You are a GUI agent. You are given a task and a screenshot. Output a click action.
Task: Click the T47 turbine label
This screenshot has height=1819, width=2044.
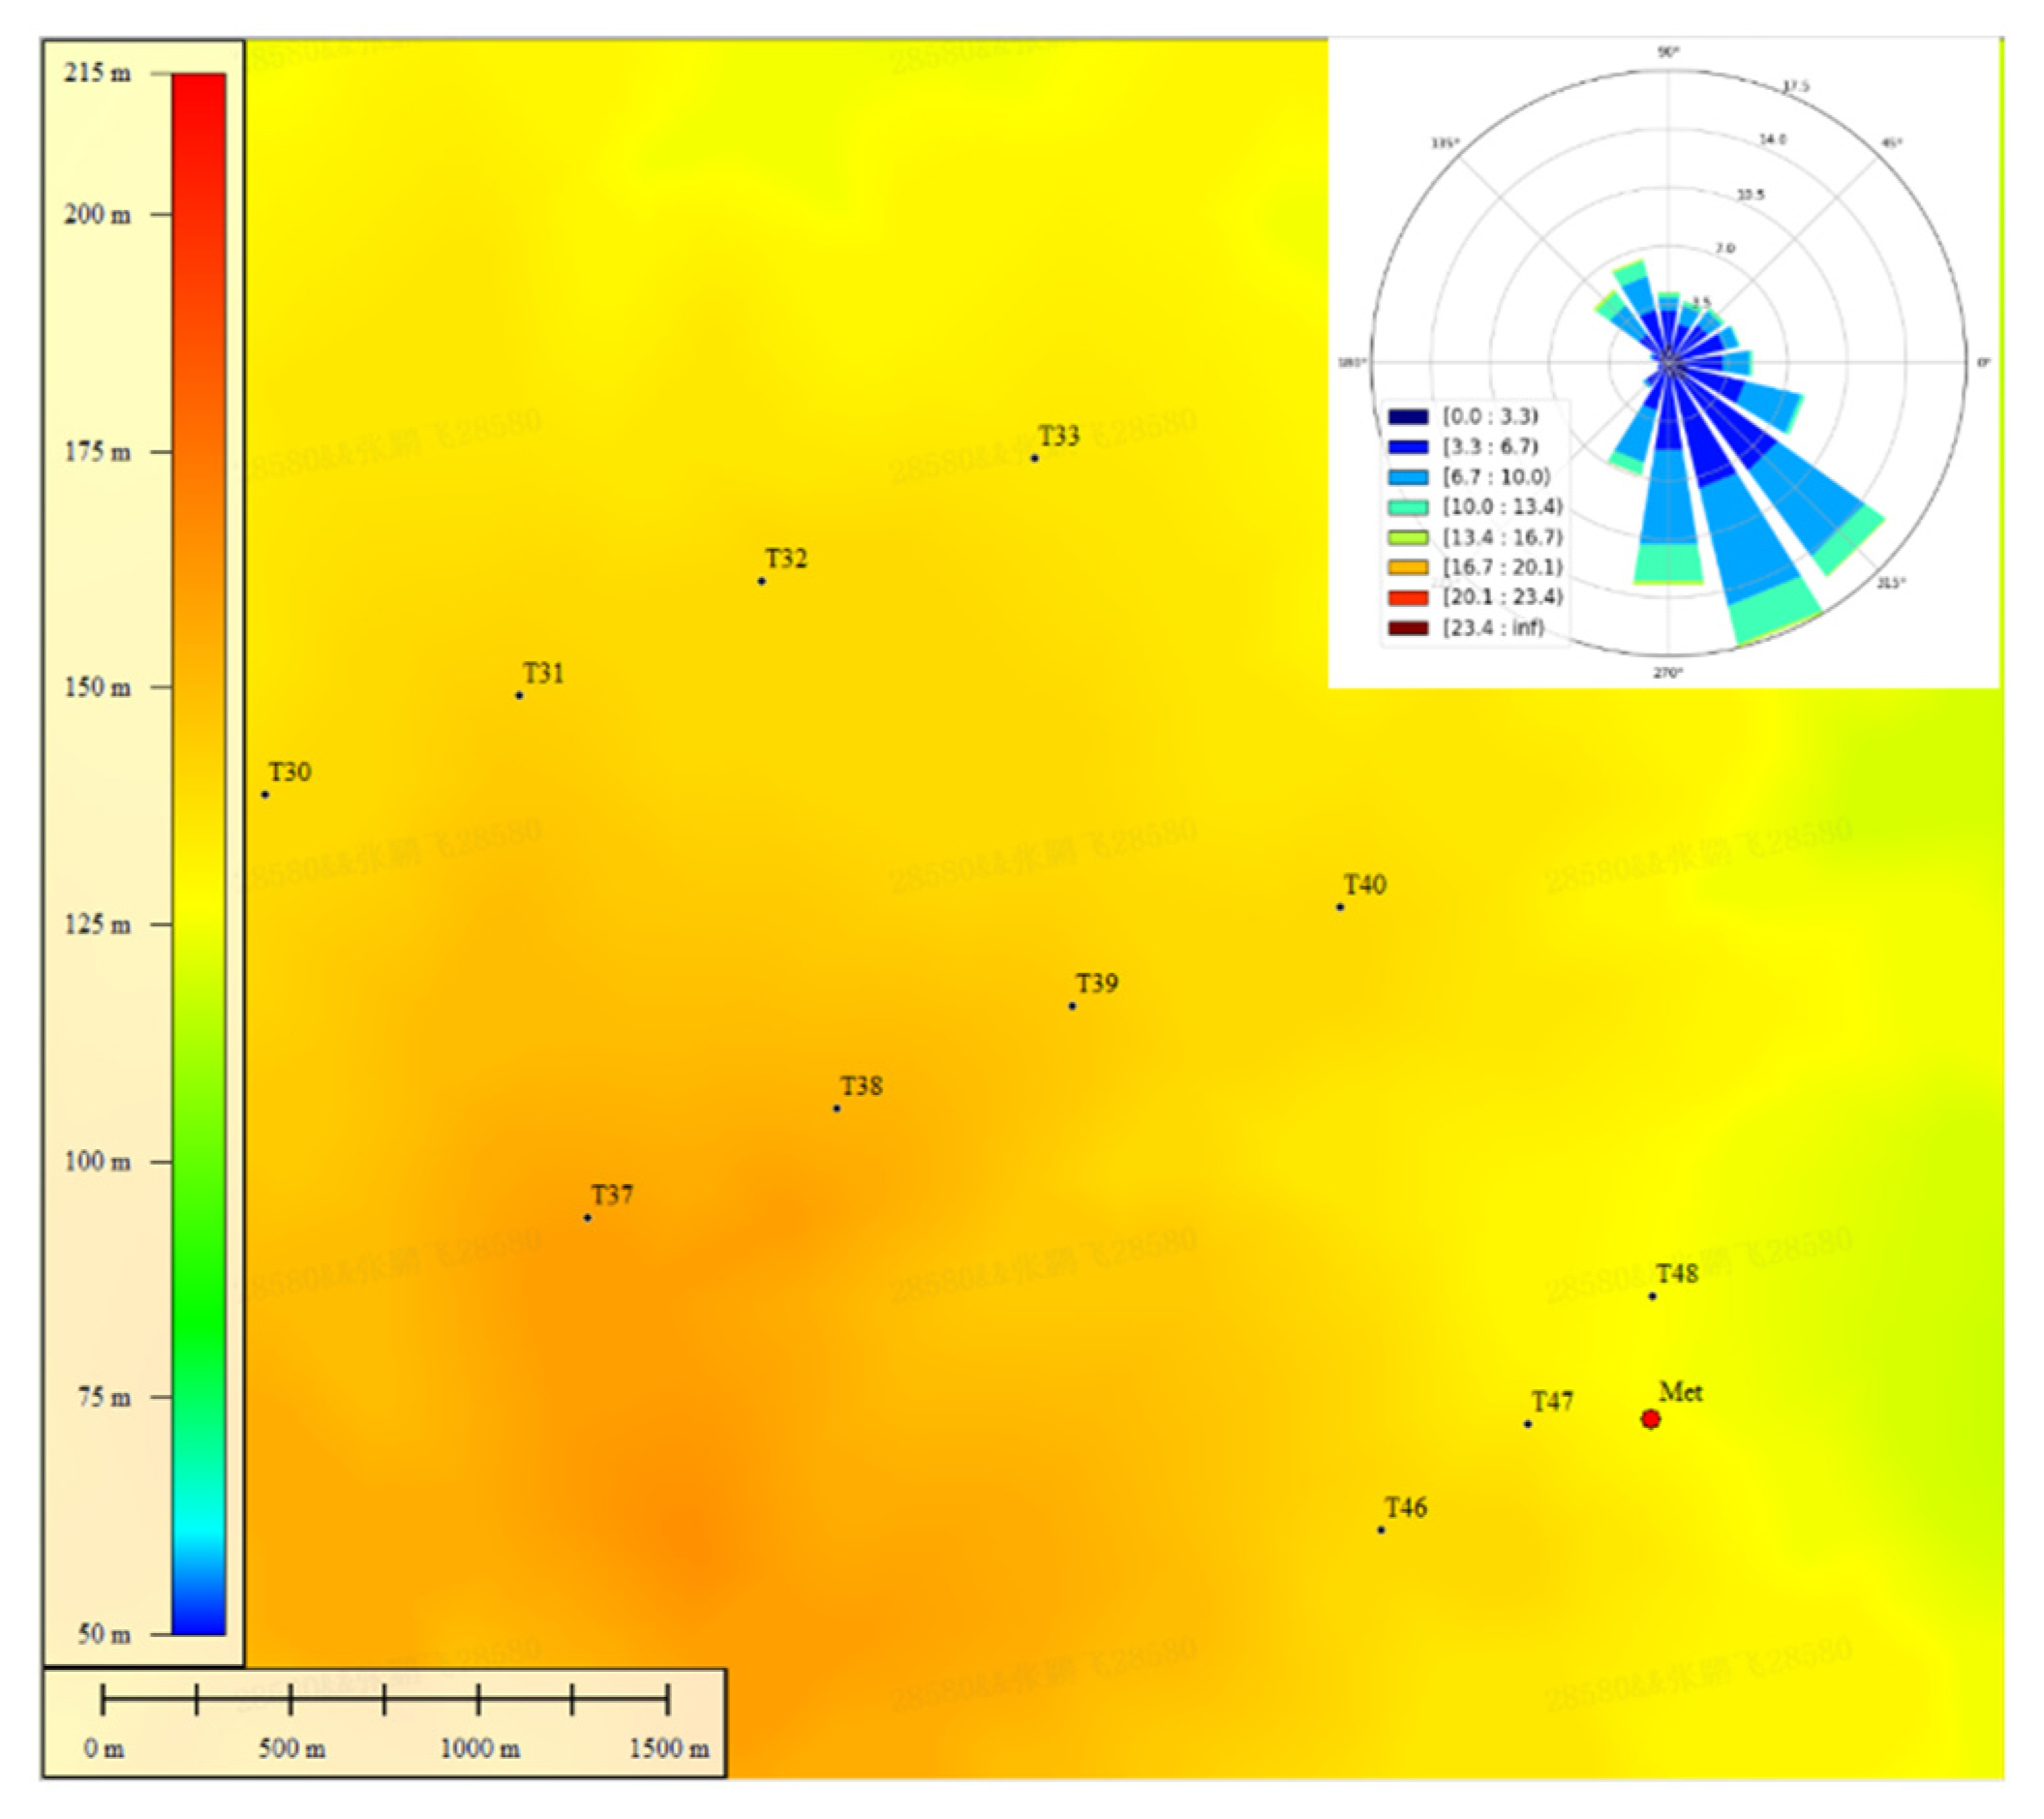tap(1552, 1402)
